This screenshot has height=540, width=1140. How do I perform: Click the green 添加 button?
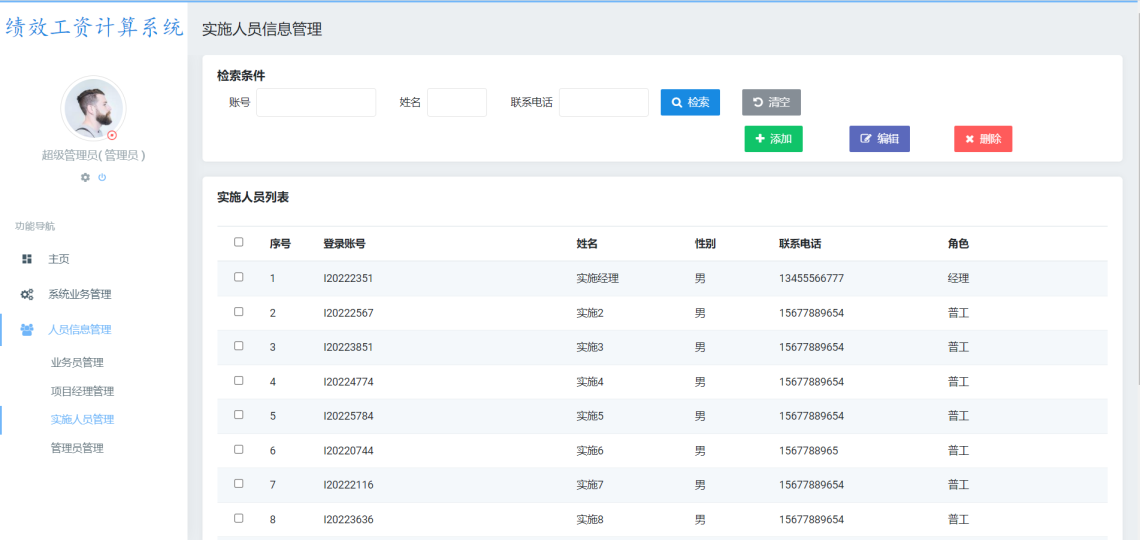774,139
